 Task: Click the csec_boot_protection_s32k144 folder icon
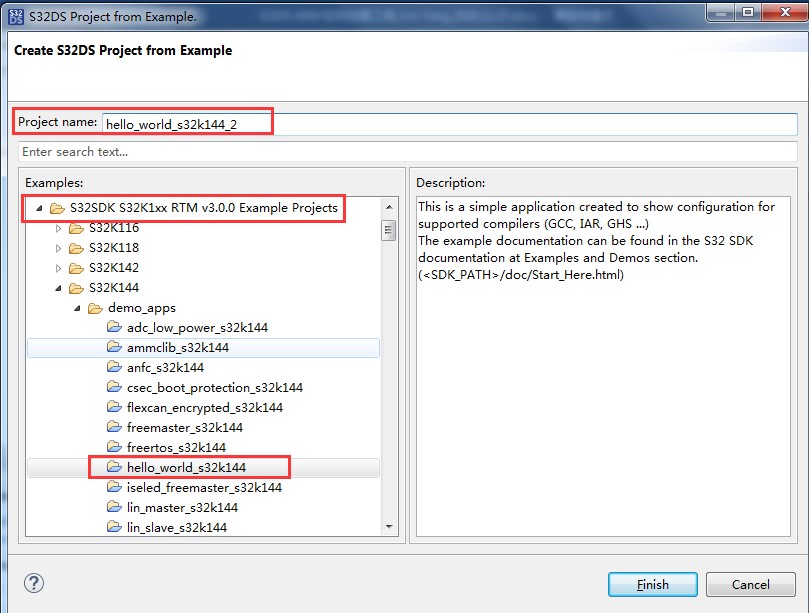114,387
